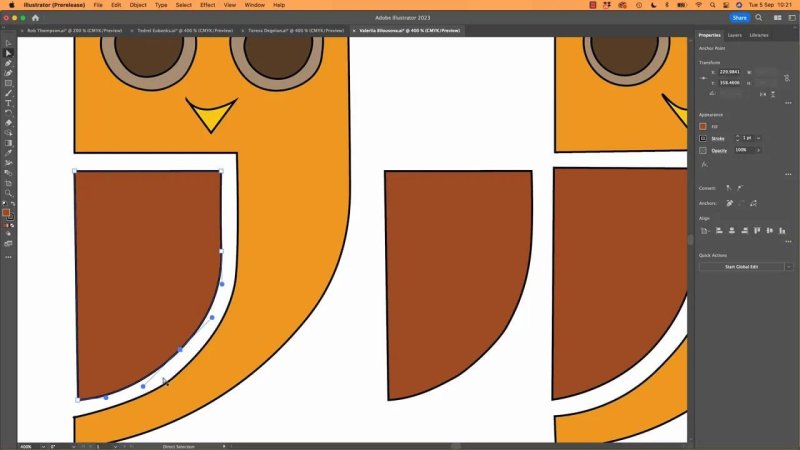Click the stroke weight stepper arrows
Viewport: 800px width, 450px height.
(x=737, y=138)
